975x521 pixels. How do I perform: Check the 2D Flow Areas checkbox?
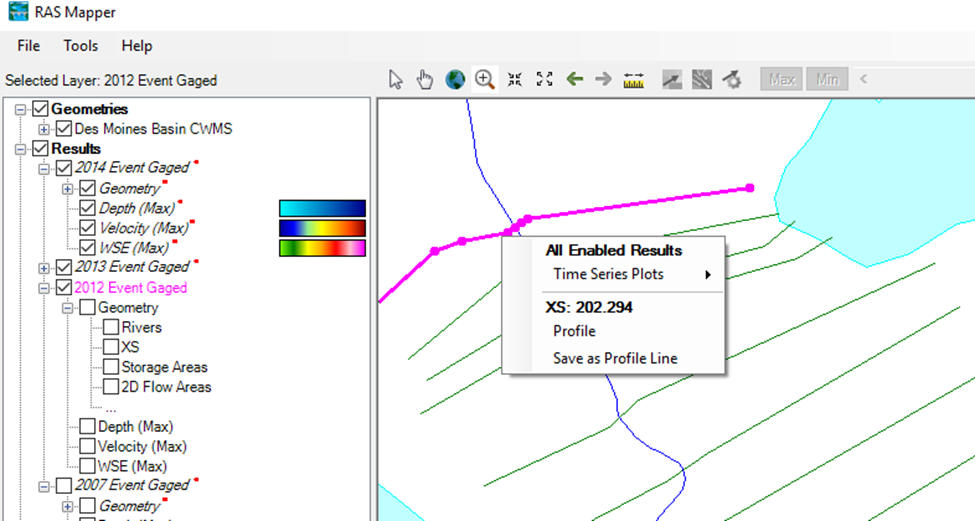pos(111,387)
